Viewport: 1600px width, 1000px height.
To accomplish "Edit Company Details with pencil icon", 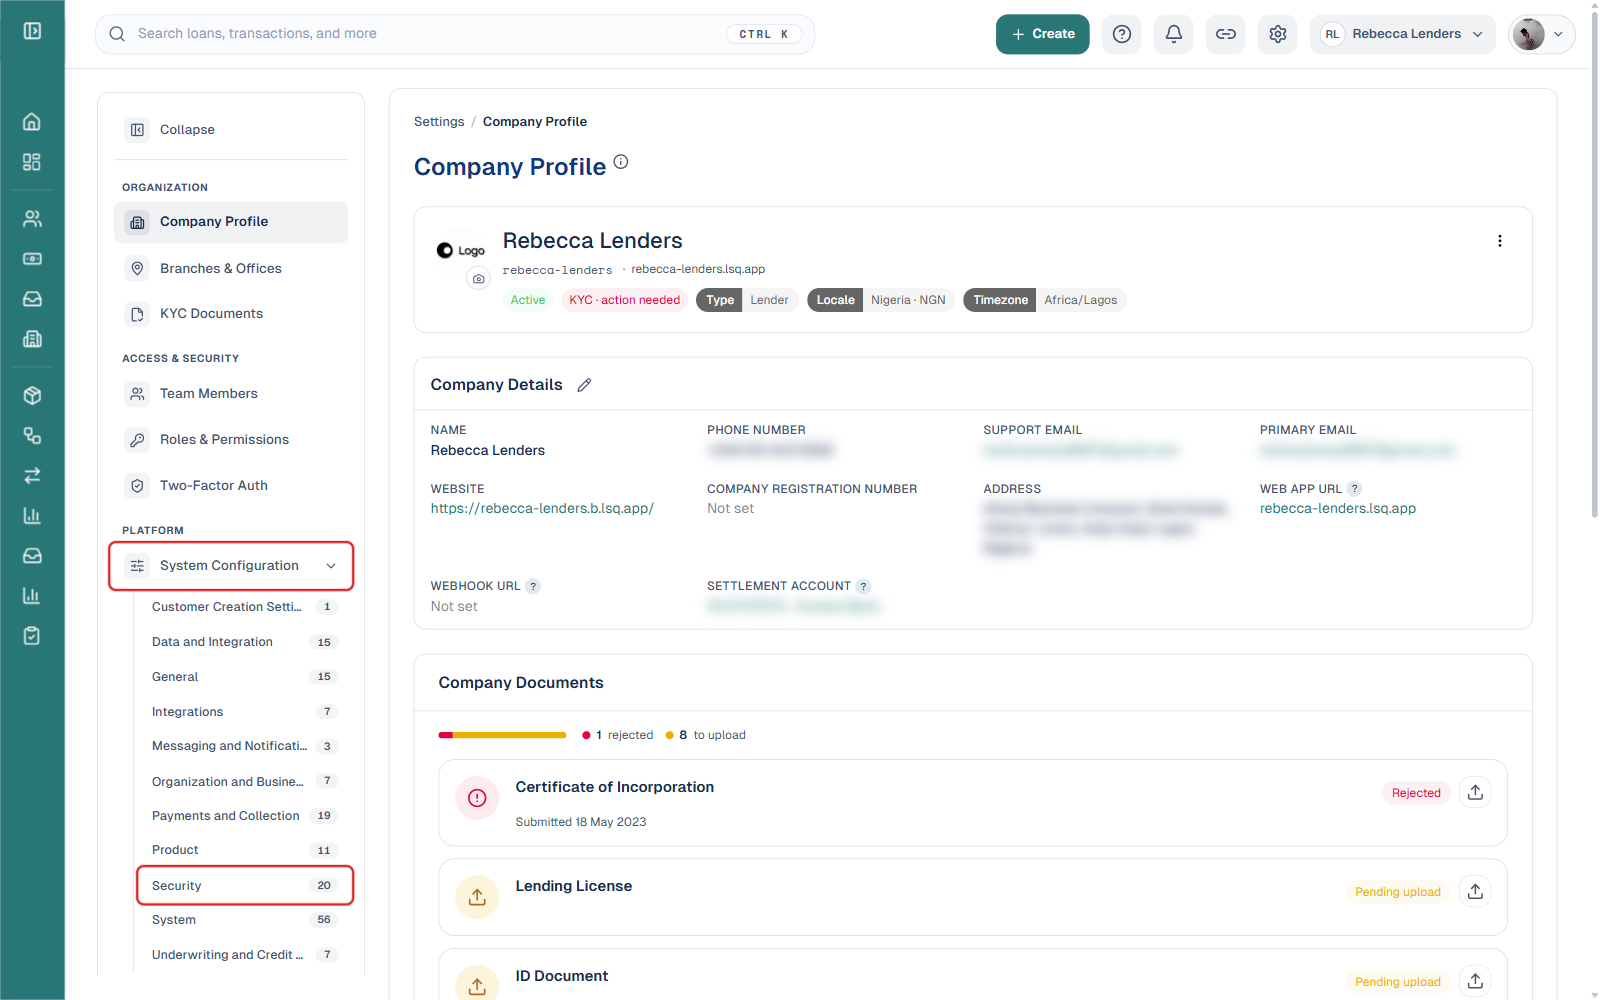I will point(585,385).
